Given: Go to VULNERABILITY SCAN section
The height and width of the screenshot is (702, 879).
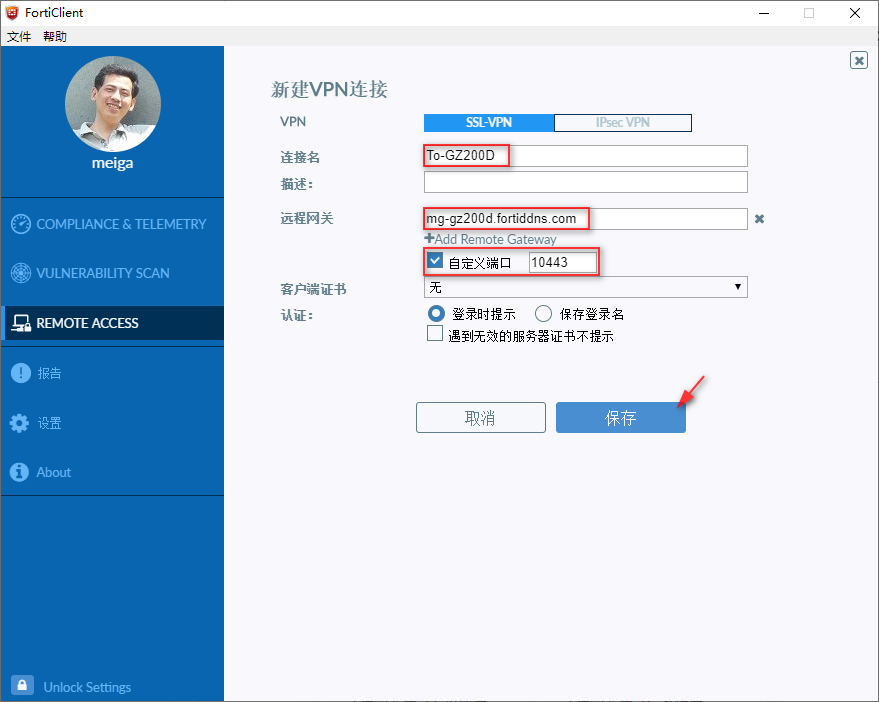Looking at the screenshot, I should pos(103,273).
